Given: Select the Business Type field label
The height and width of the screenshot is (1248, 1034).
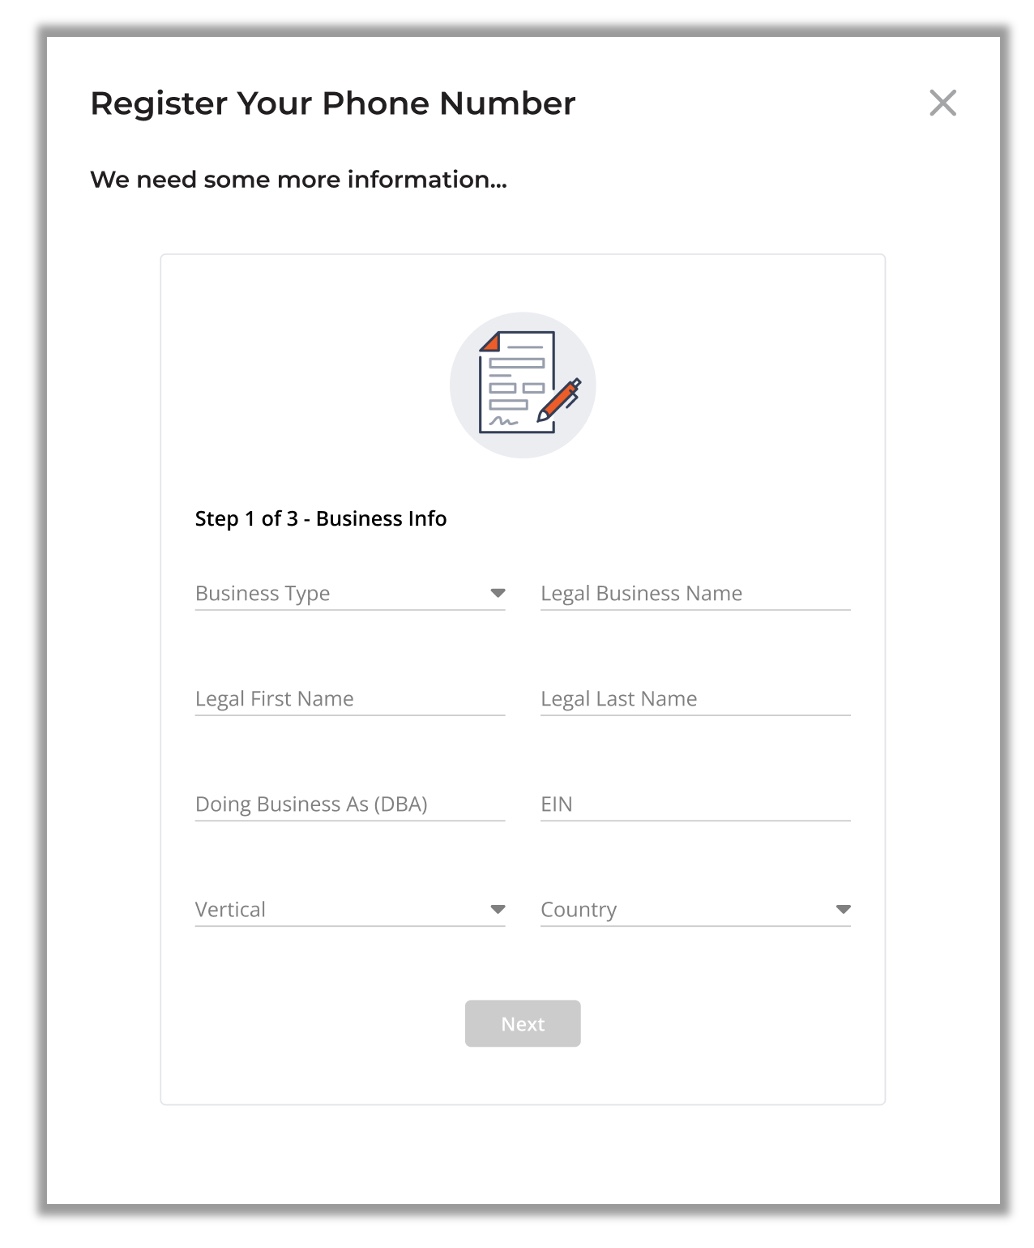Looking at the screenshot, I should 262,593.
